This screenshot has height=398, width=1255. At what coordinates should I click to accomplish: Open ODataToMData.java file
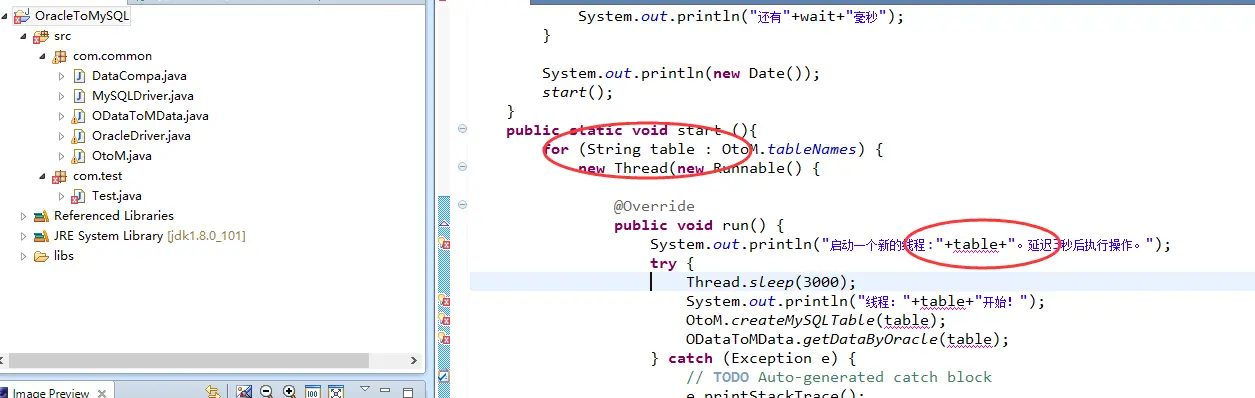click(x=150, y=116)
